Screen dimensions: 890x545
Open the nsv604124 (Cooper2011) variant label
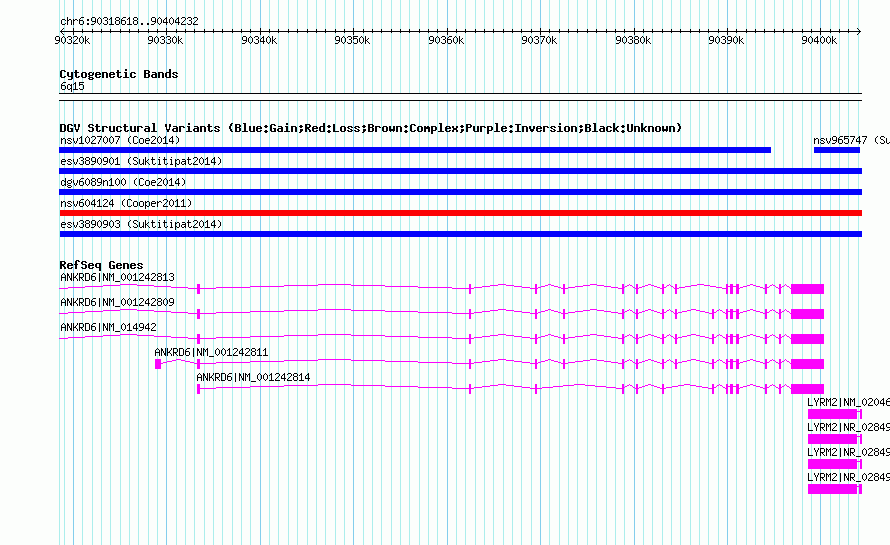126,203
